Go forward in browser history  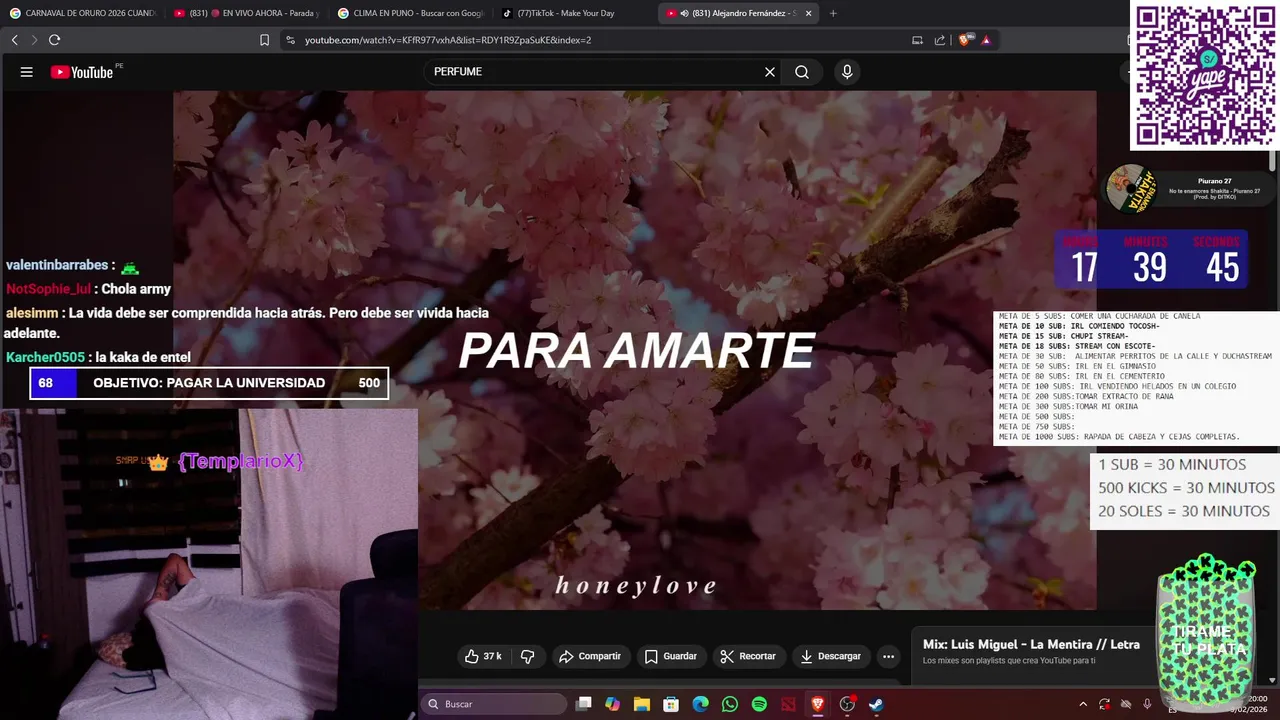pyautogui.click(x=33, y=40)
